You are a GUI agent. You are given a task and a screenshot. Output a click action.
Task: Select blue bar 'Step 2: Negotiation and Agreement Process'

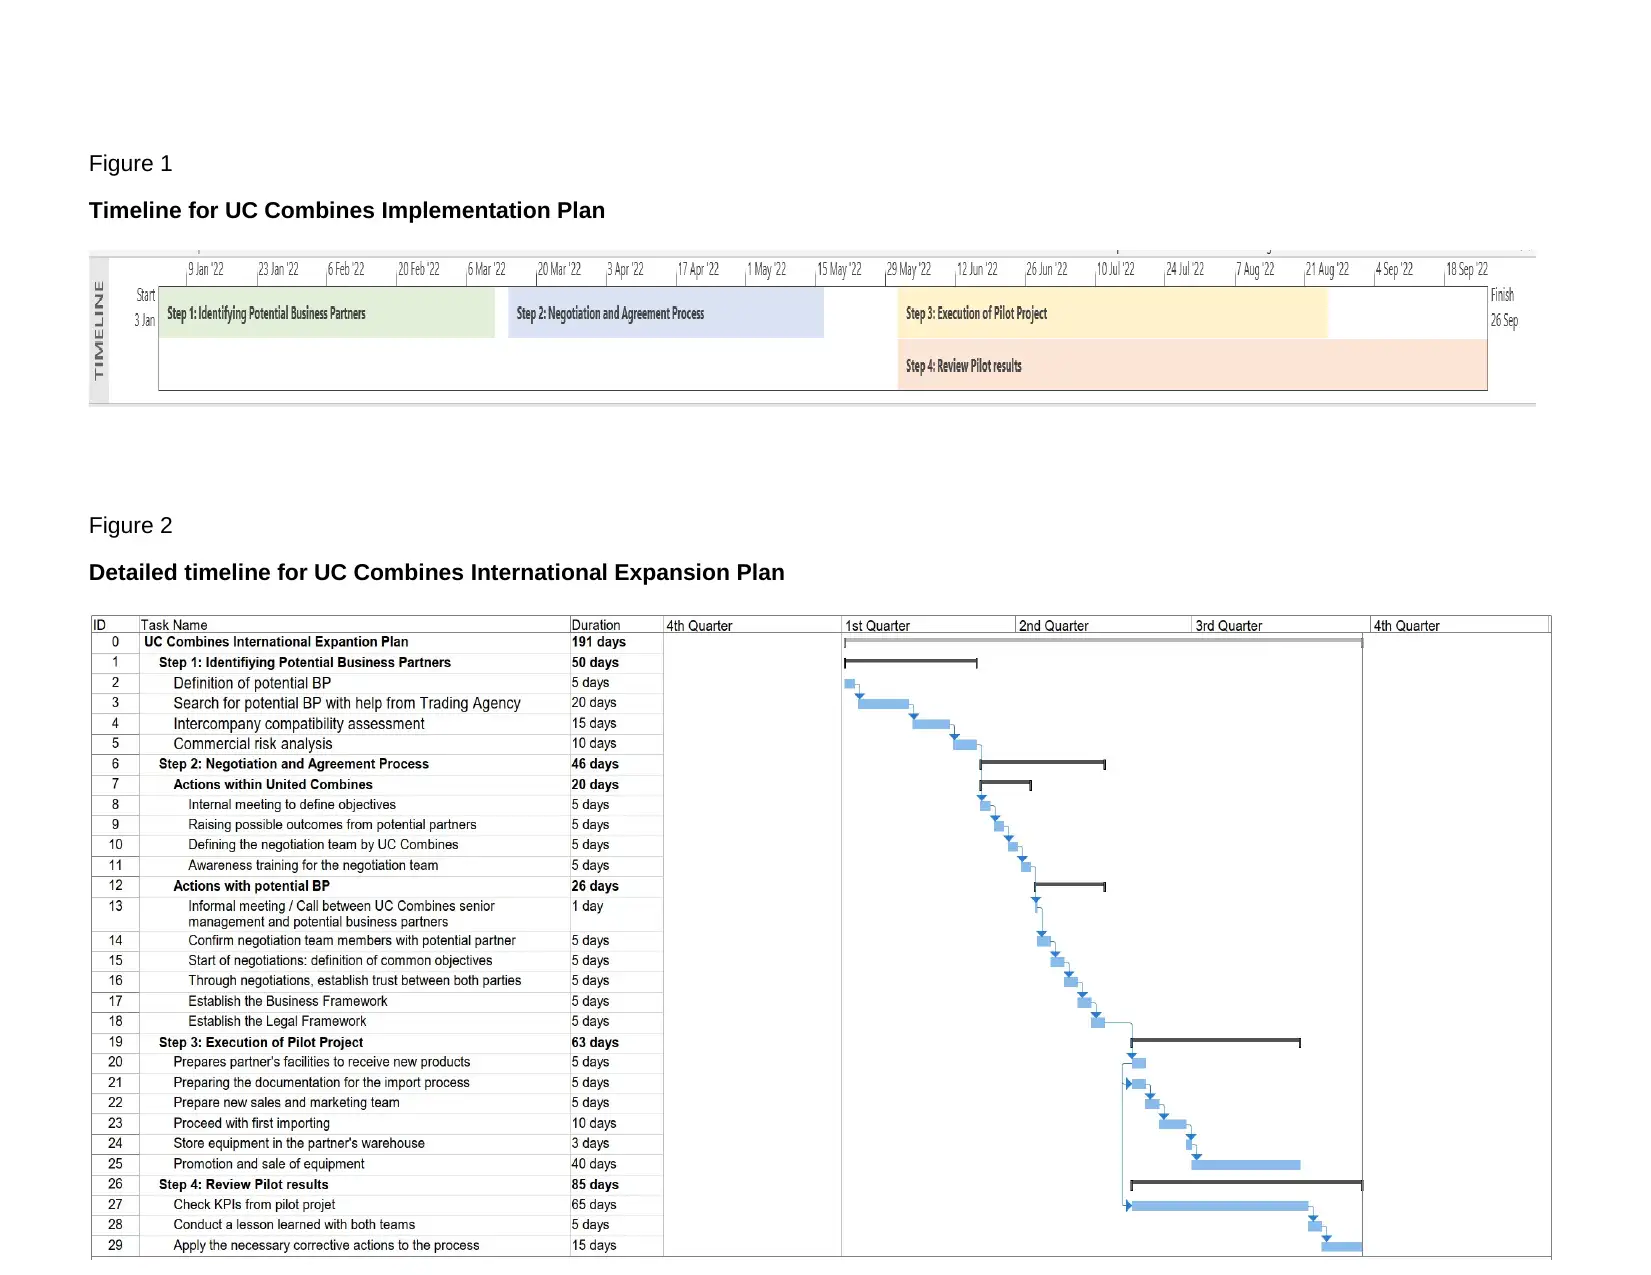[666, 313]
